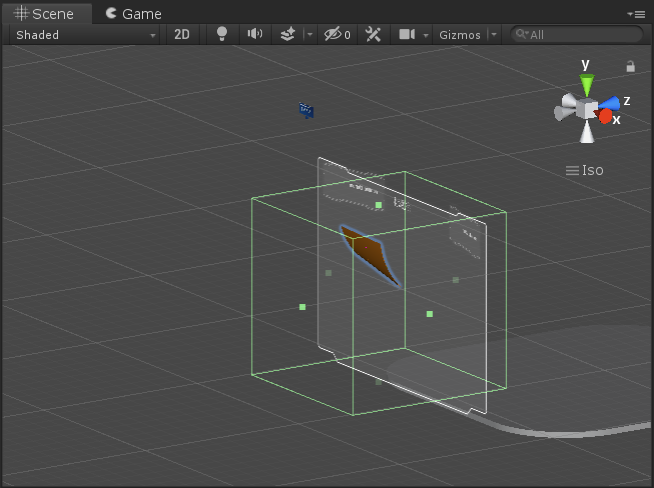Toggle scene lighting with the lightbulb icon
The width and height of the screenshot is (654, 488).
coord(222,34)
